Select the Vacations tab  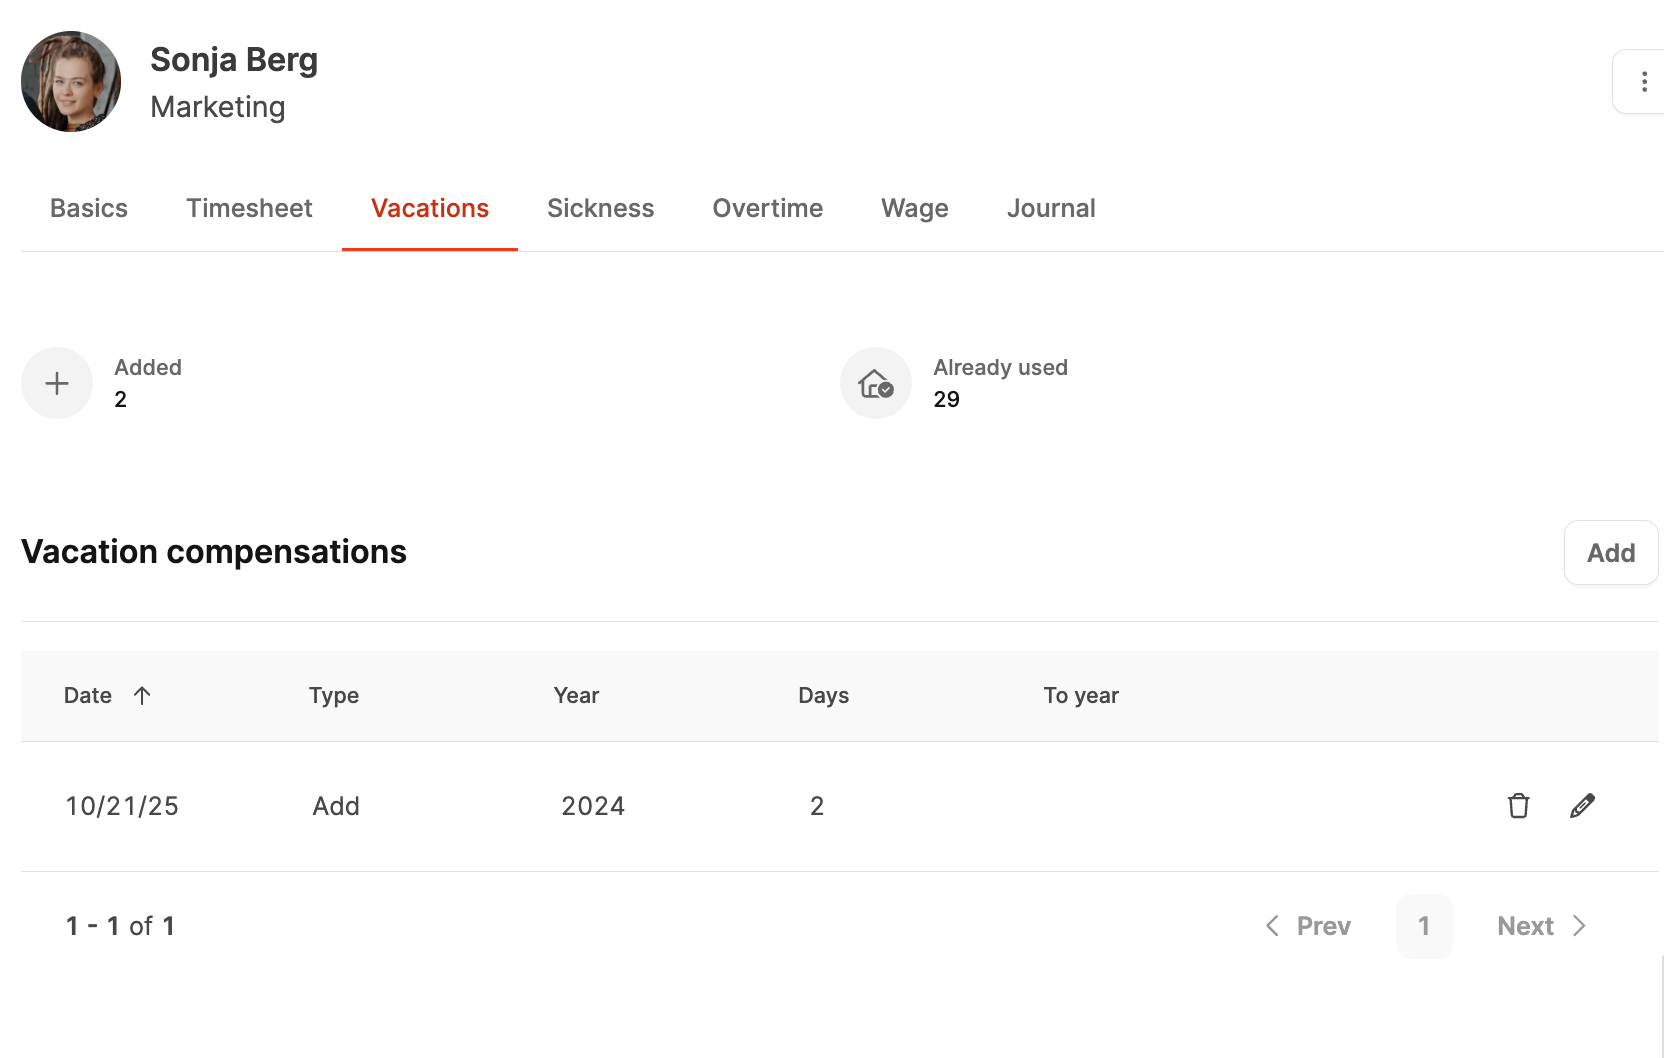click(x=430, y=208)
